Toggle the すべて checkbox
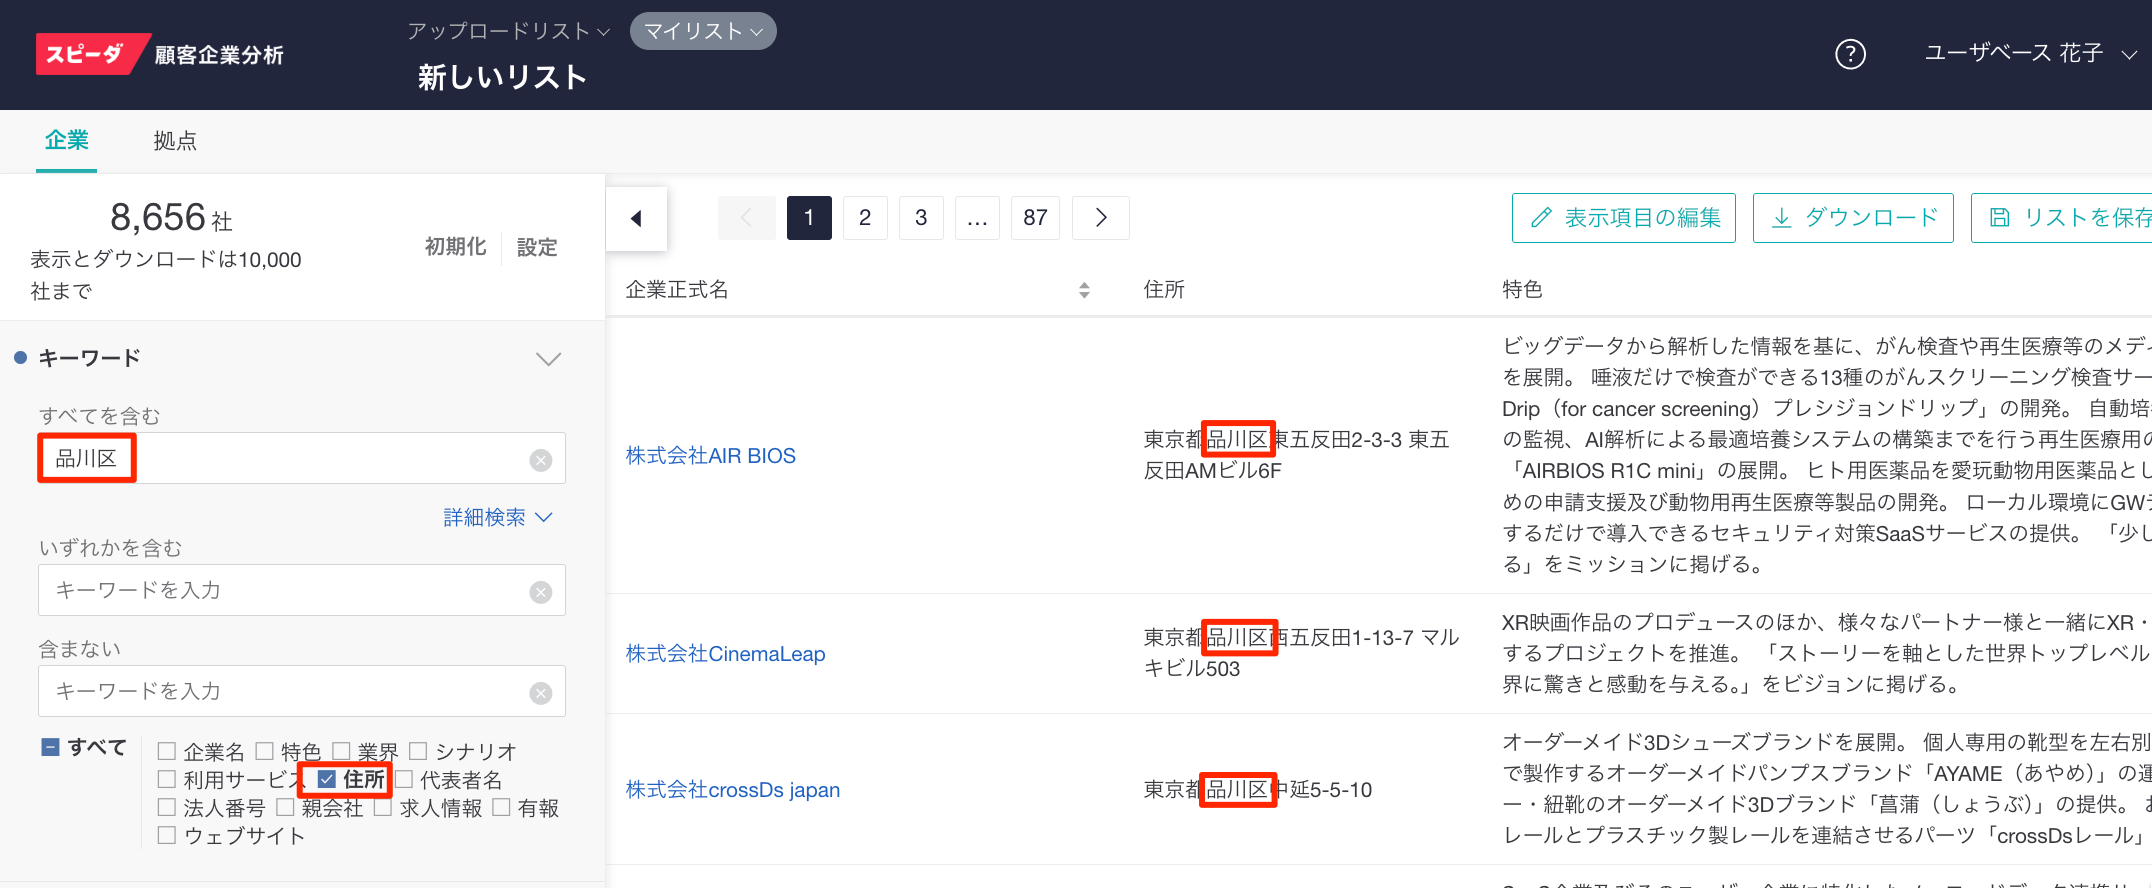 (x=51, y=747)
